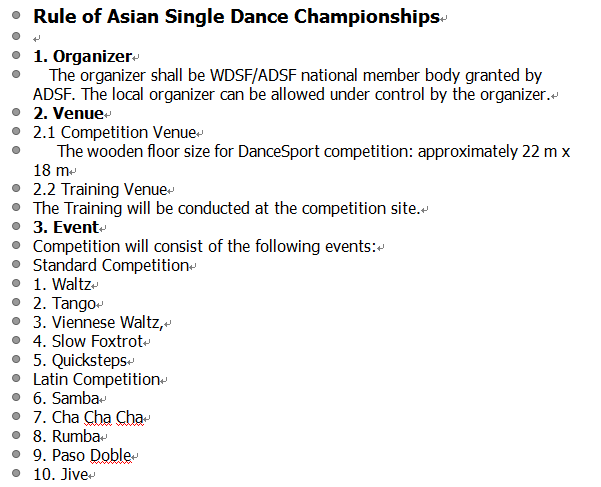
Task: Place cursor in '2.2 Training Venue' line
Action: pos(100,190)
